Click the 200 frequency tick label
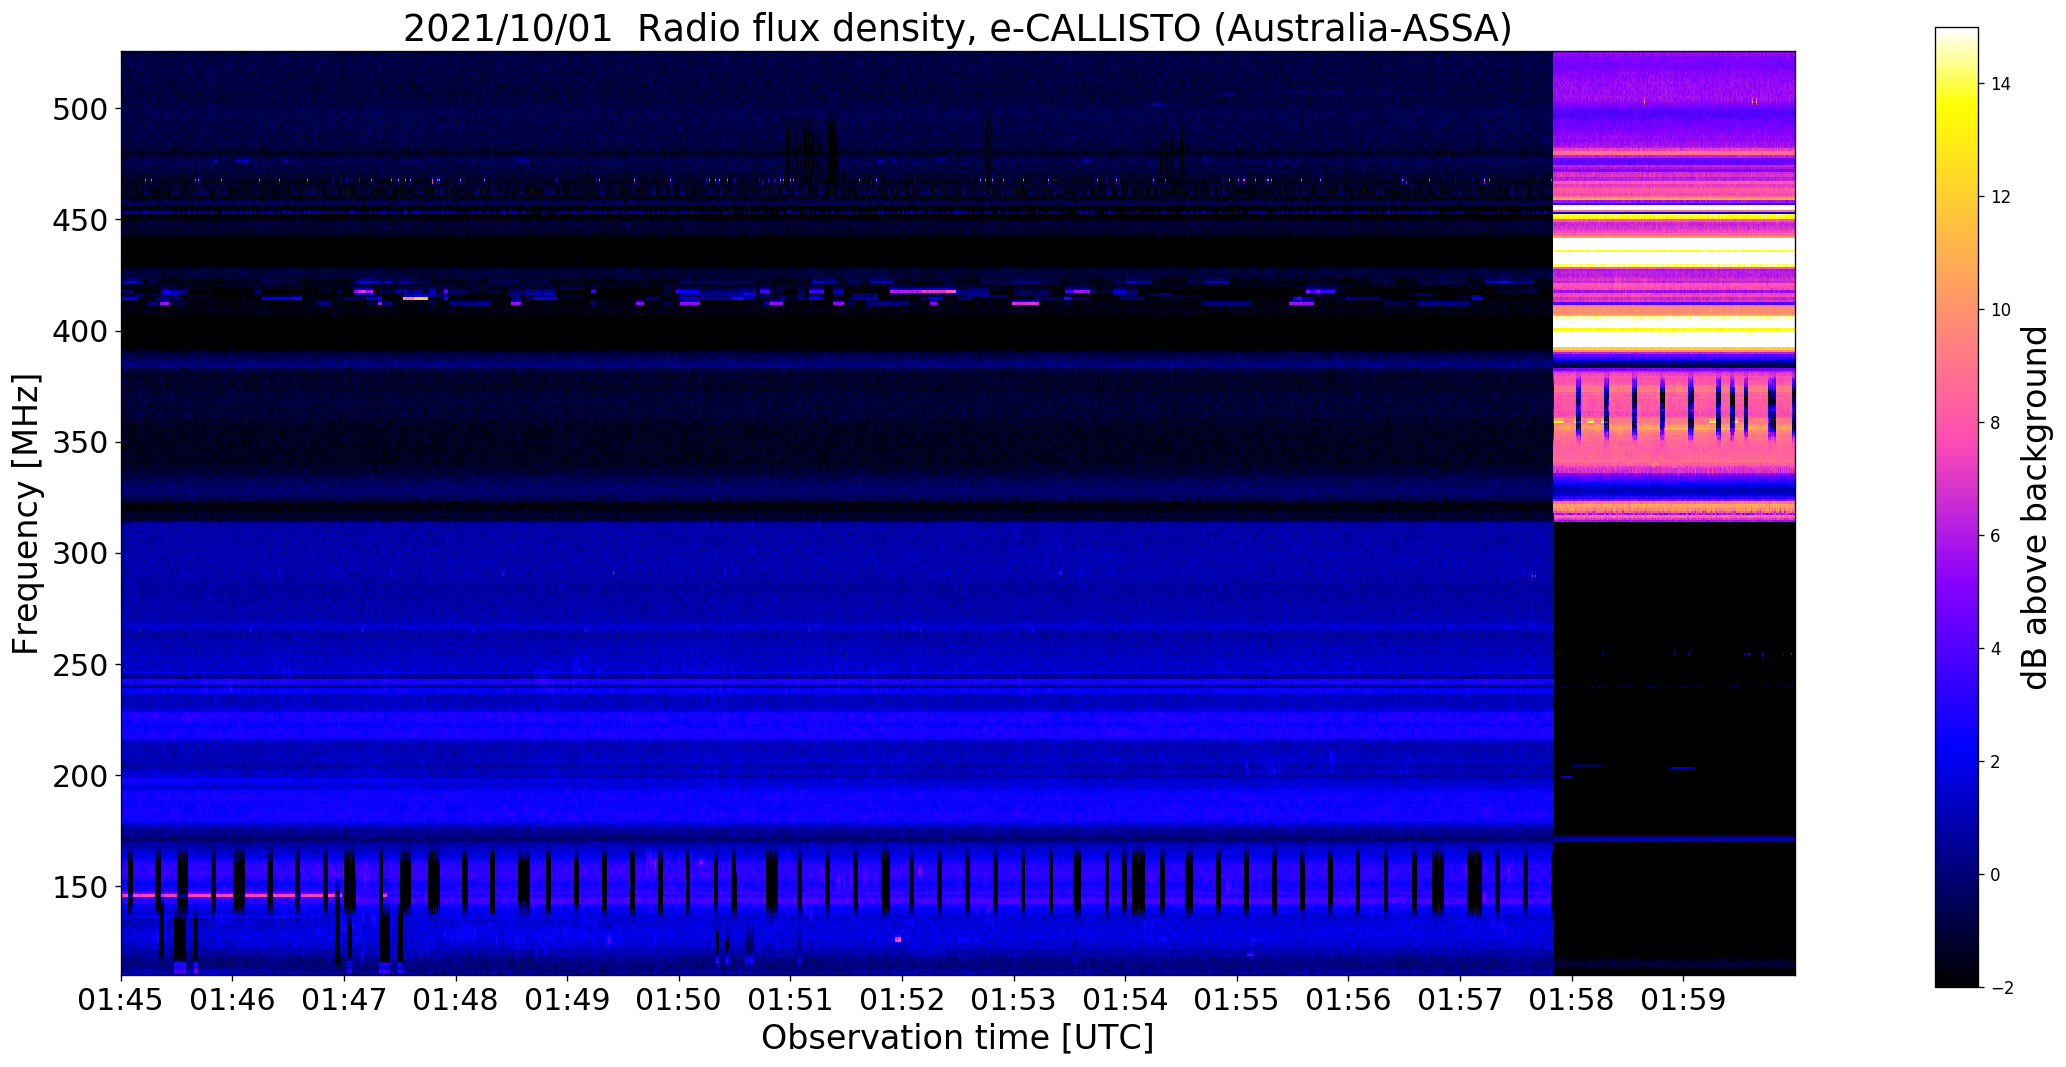 point(78,776)
